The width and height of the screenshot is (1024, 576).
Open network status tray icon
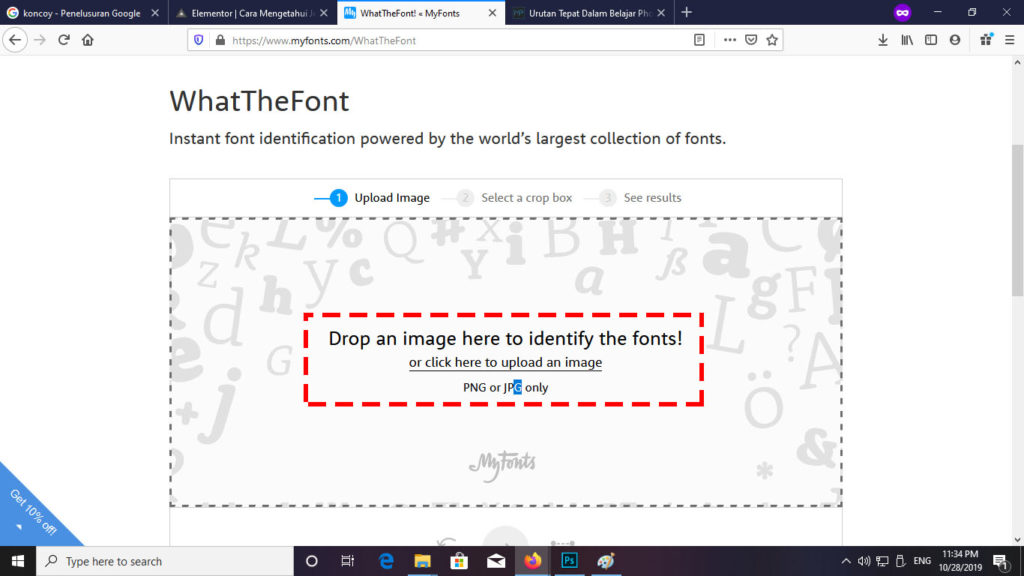[882, 561]
